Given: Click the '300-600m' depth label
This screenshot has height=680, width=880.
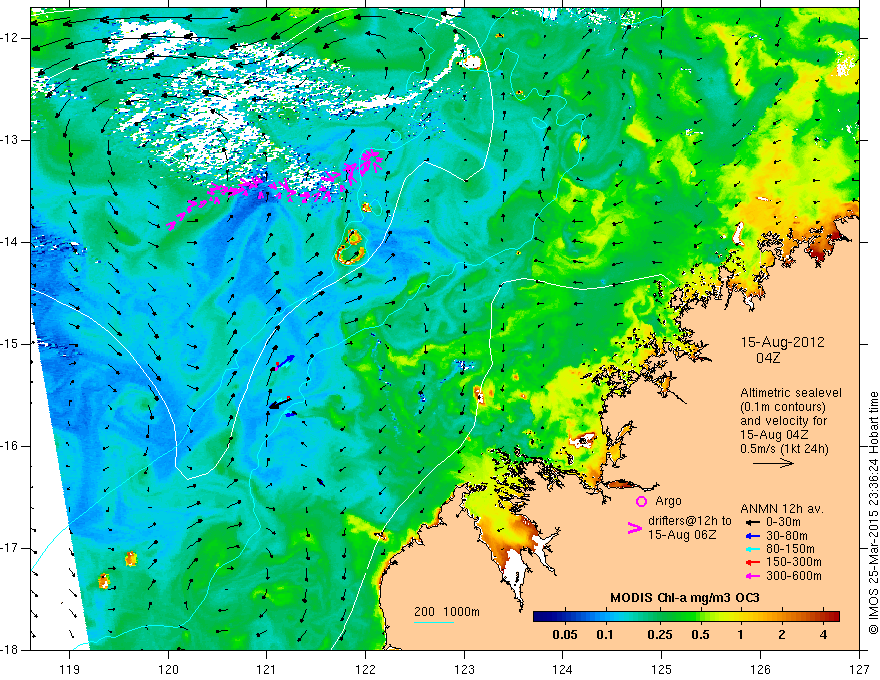Looking at the screenshot, I should click(x=794, y=576).
